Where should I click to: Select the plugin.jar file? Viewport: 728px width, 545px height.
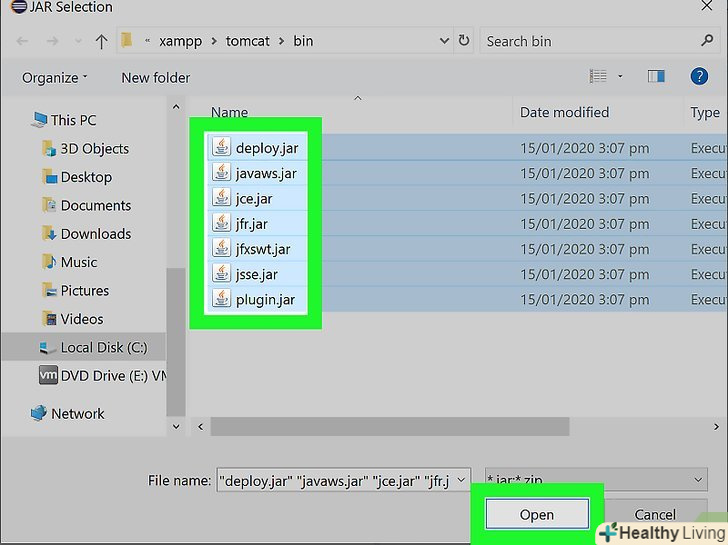click(x=265, y=299)
